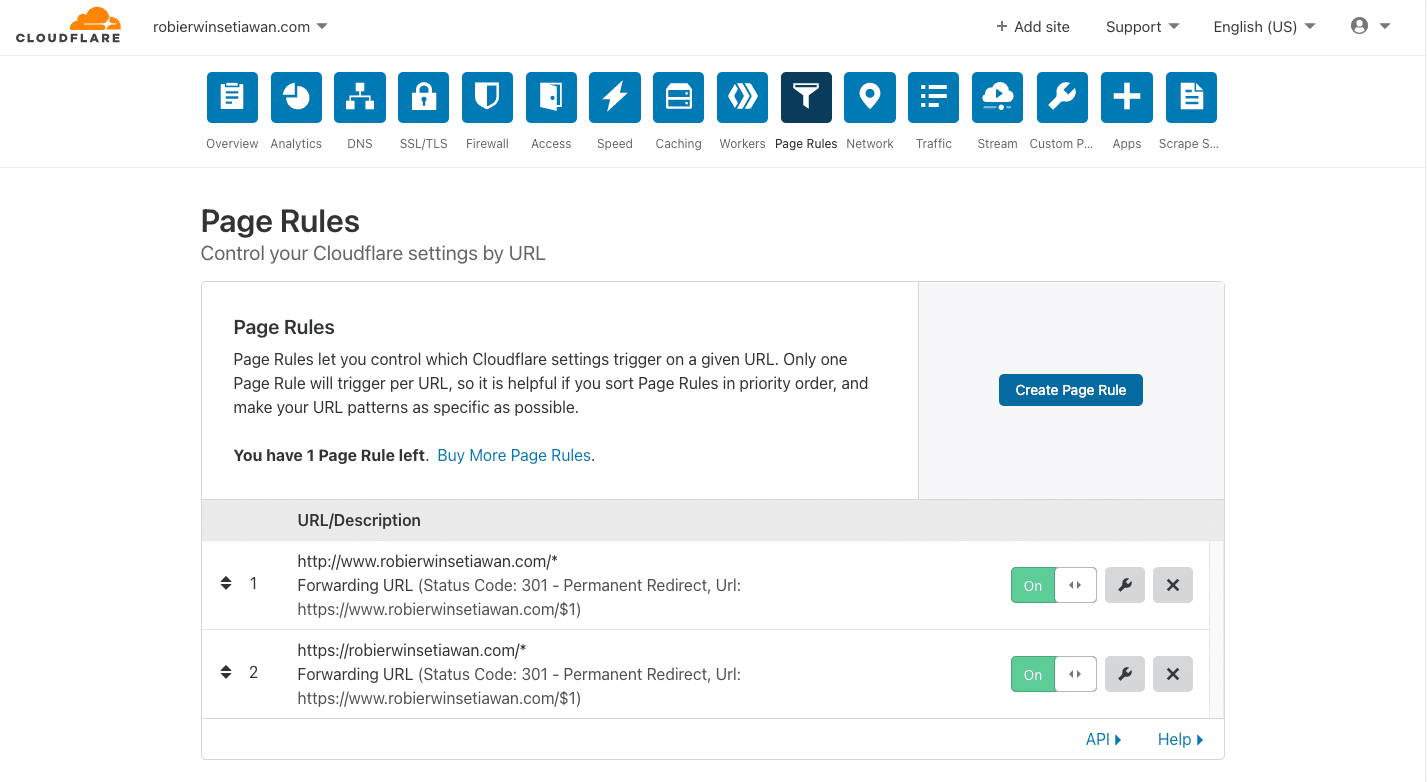The image size is (1427, 782).
Task: Open the Network location pin icon
Action: (870, 97)
